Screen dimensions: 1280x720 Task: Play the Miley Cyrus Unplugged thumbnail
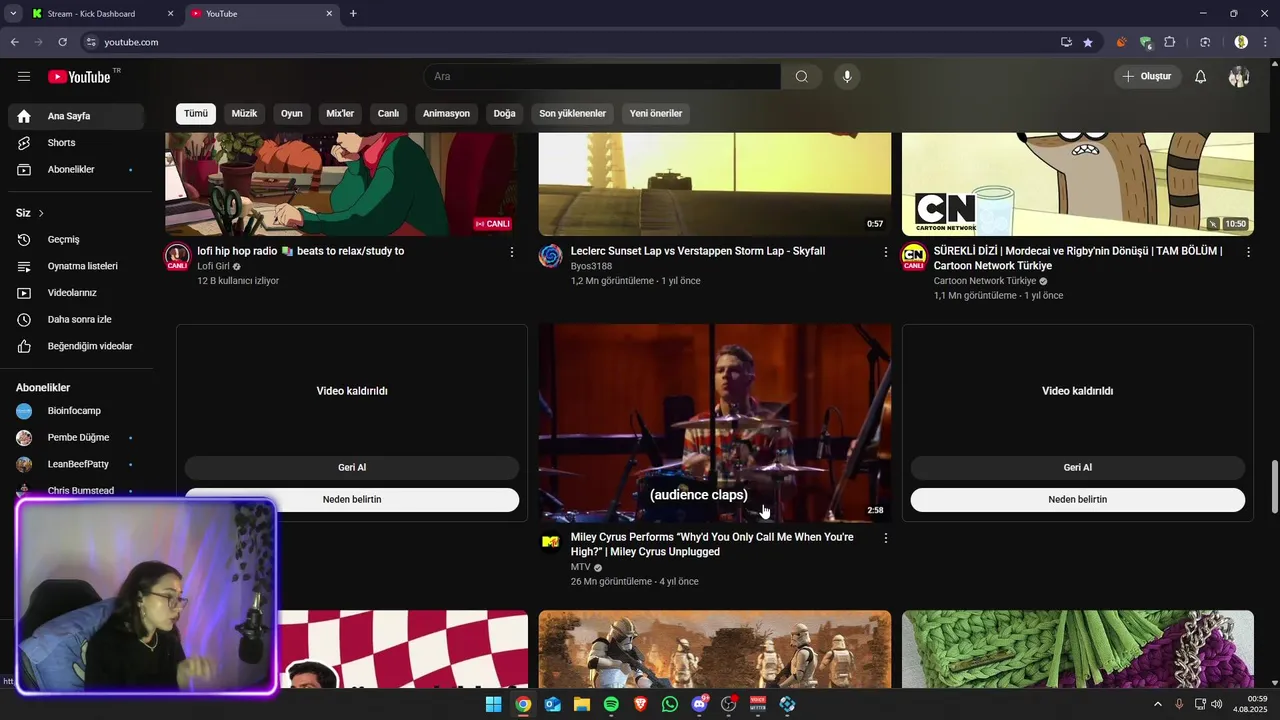[x=715, y=423]
